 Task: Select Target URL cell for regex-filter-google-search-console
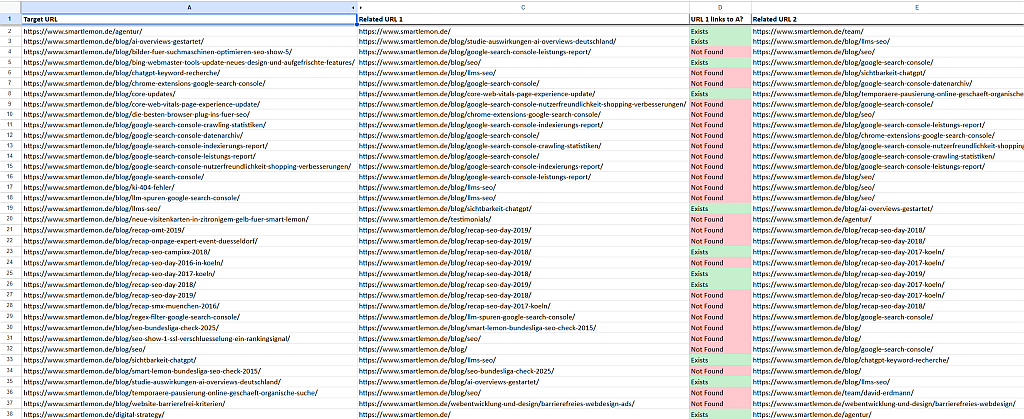coord(189,317)
